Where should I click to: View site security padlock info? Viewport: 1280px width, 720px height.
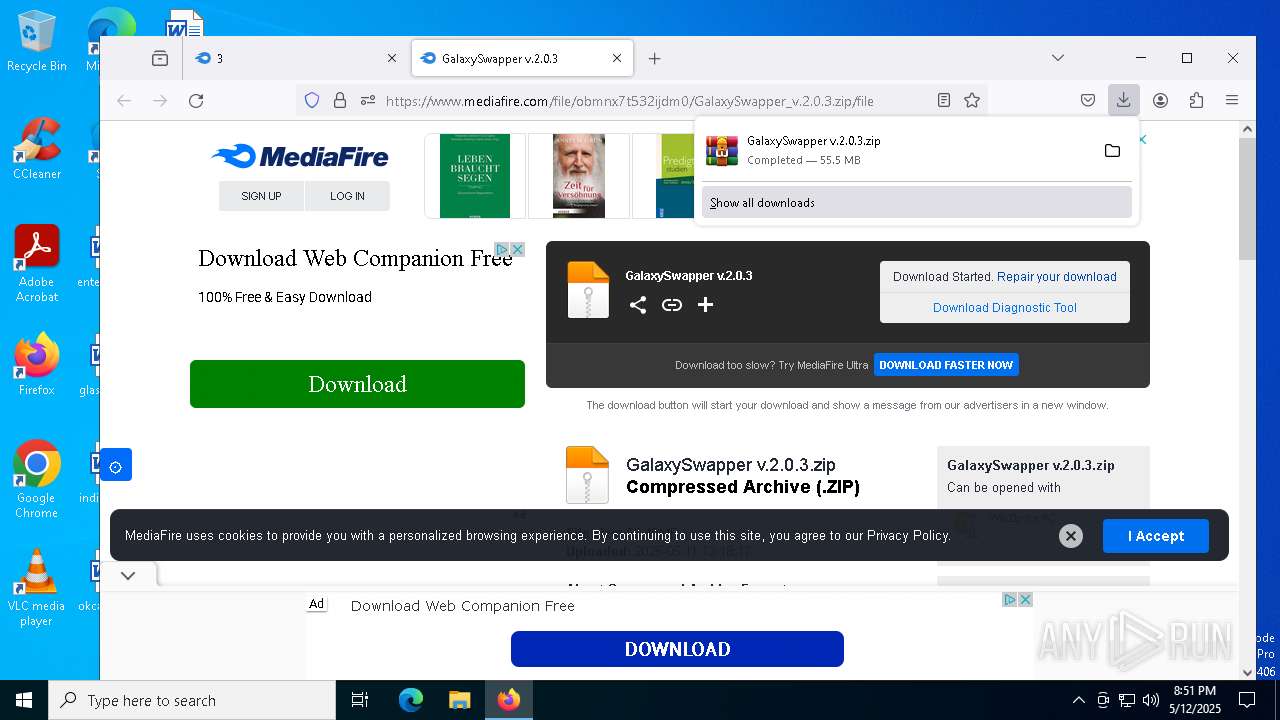(x=340, y=100)
